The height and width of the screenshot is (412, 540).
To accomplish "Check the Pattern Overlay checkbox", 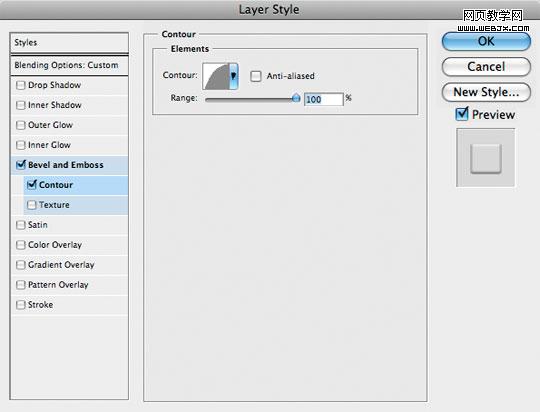I will [x=21, y=285].
